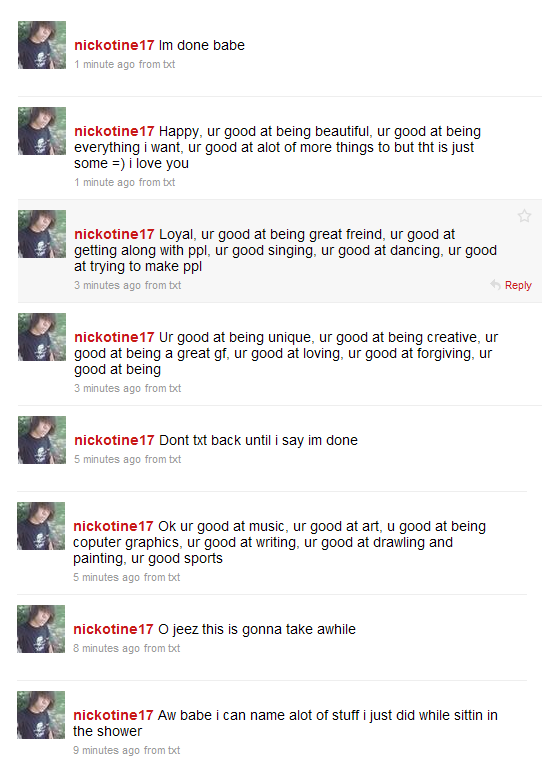This screenshot has width=542, height=780.
Task: Open nickotine17 username on 'Aw babe' tweet
Action: point(113,715)
